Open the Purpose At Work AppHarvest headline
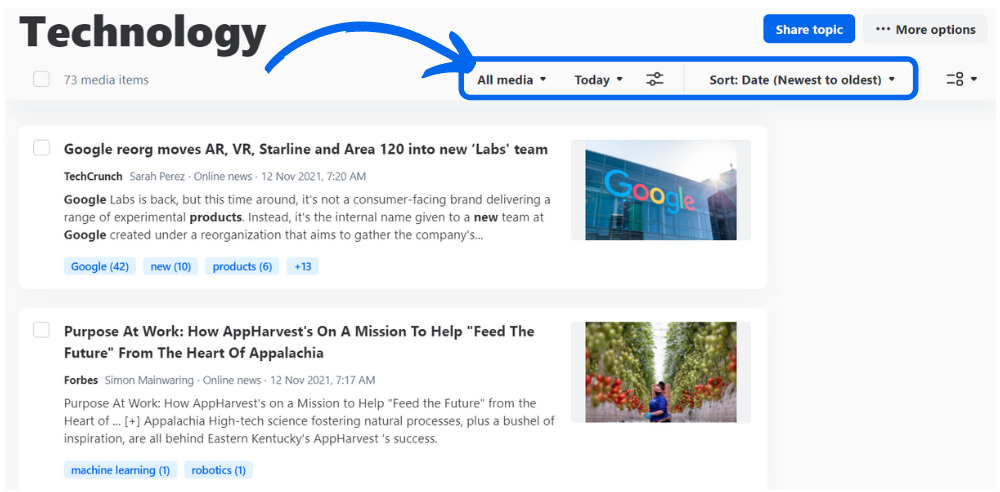The width and height of the screenshot is (1000, 492). (299, 342)
